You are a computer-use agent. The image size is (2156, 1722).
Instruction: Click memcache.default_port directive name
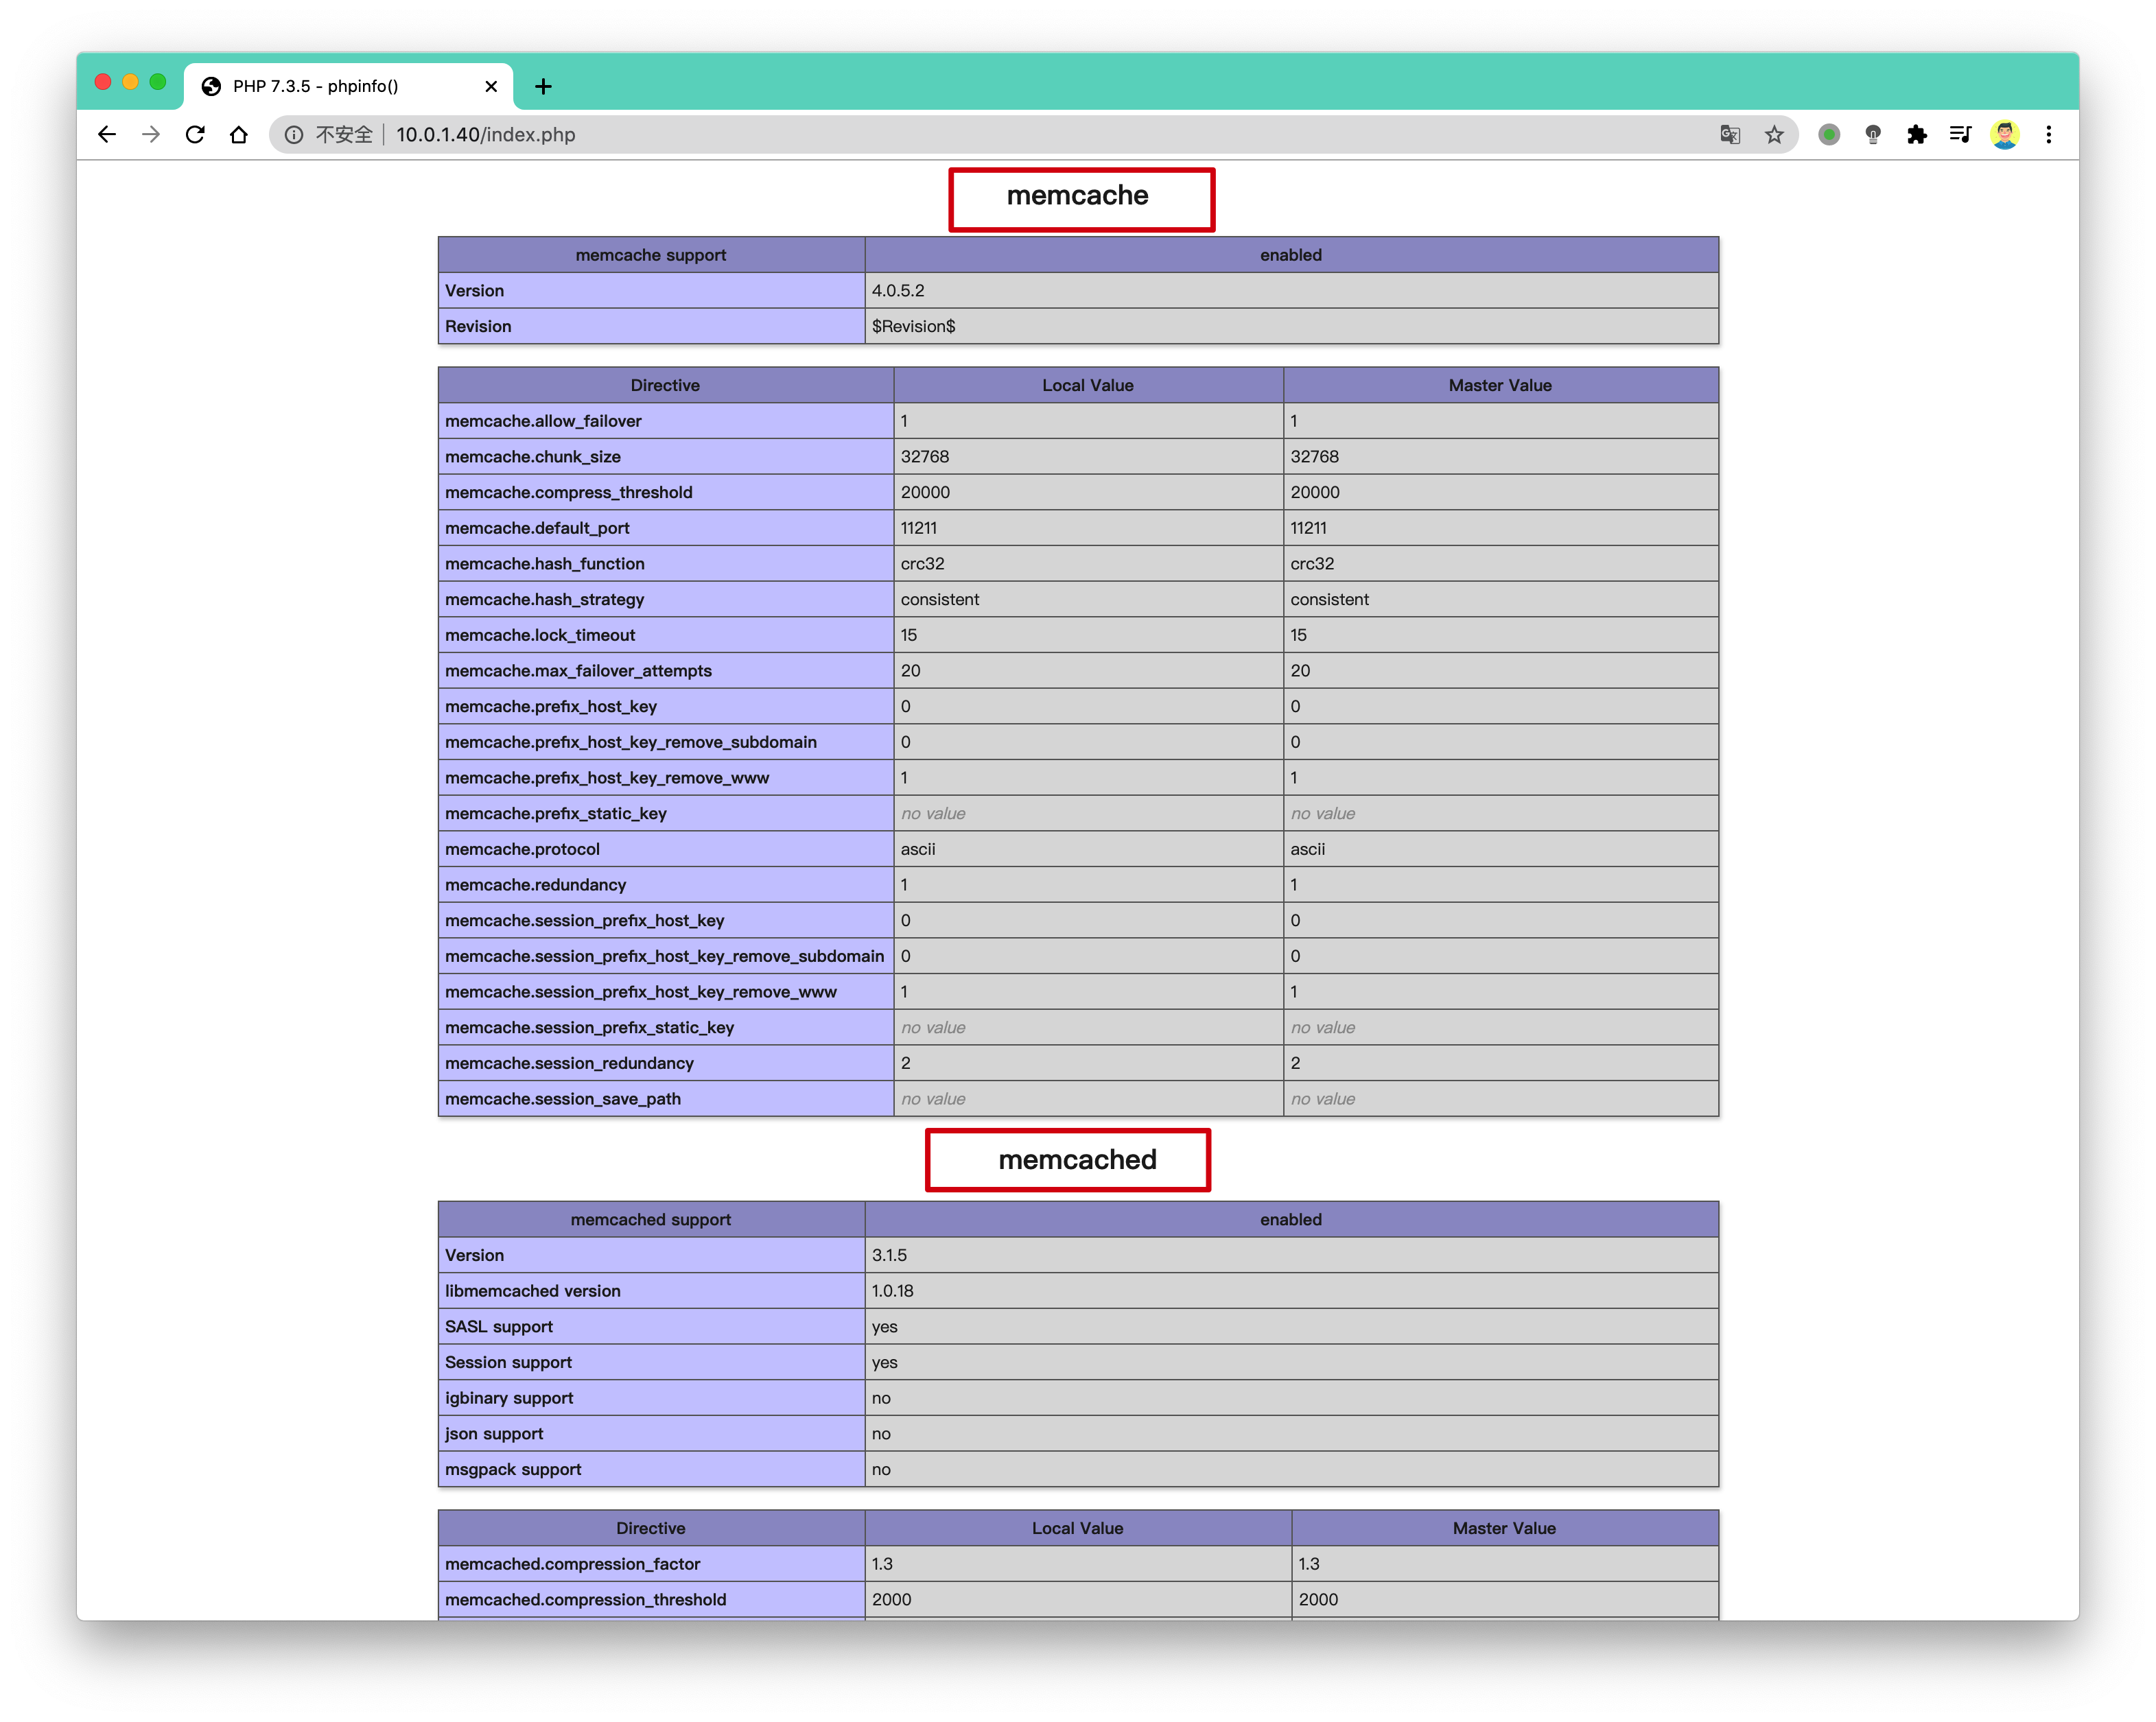[537, 528]
